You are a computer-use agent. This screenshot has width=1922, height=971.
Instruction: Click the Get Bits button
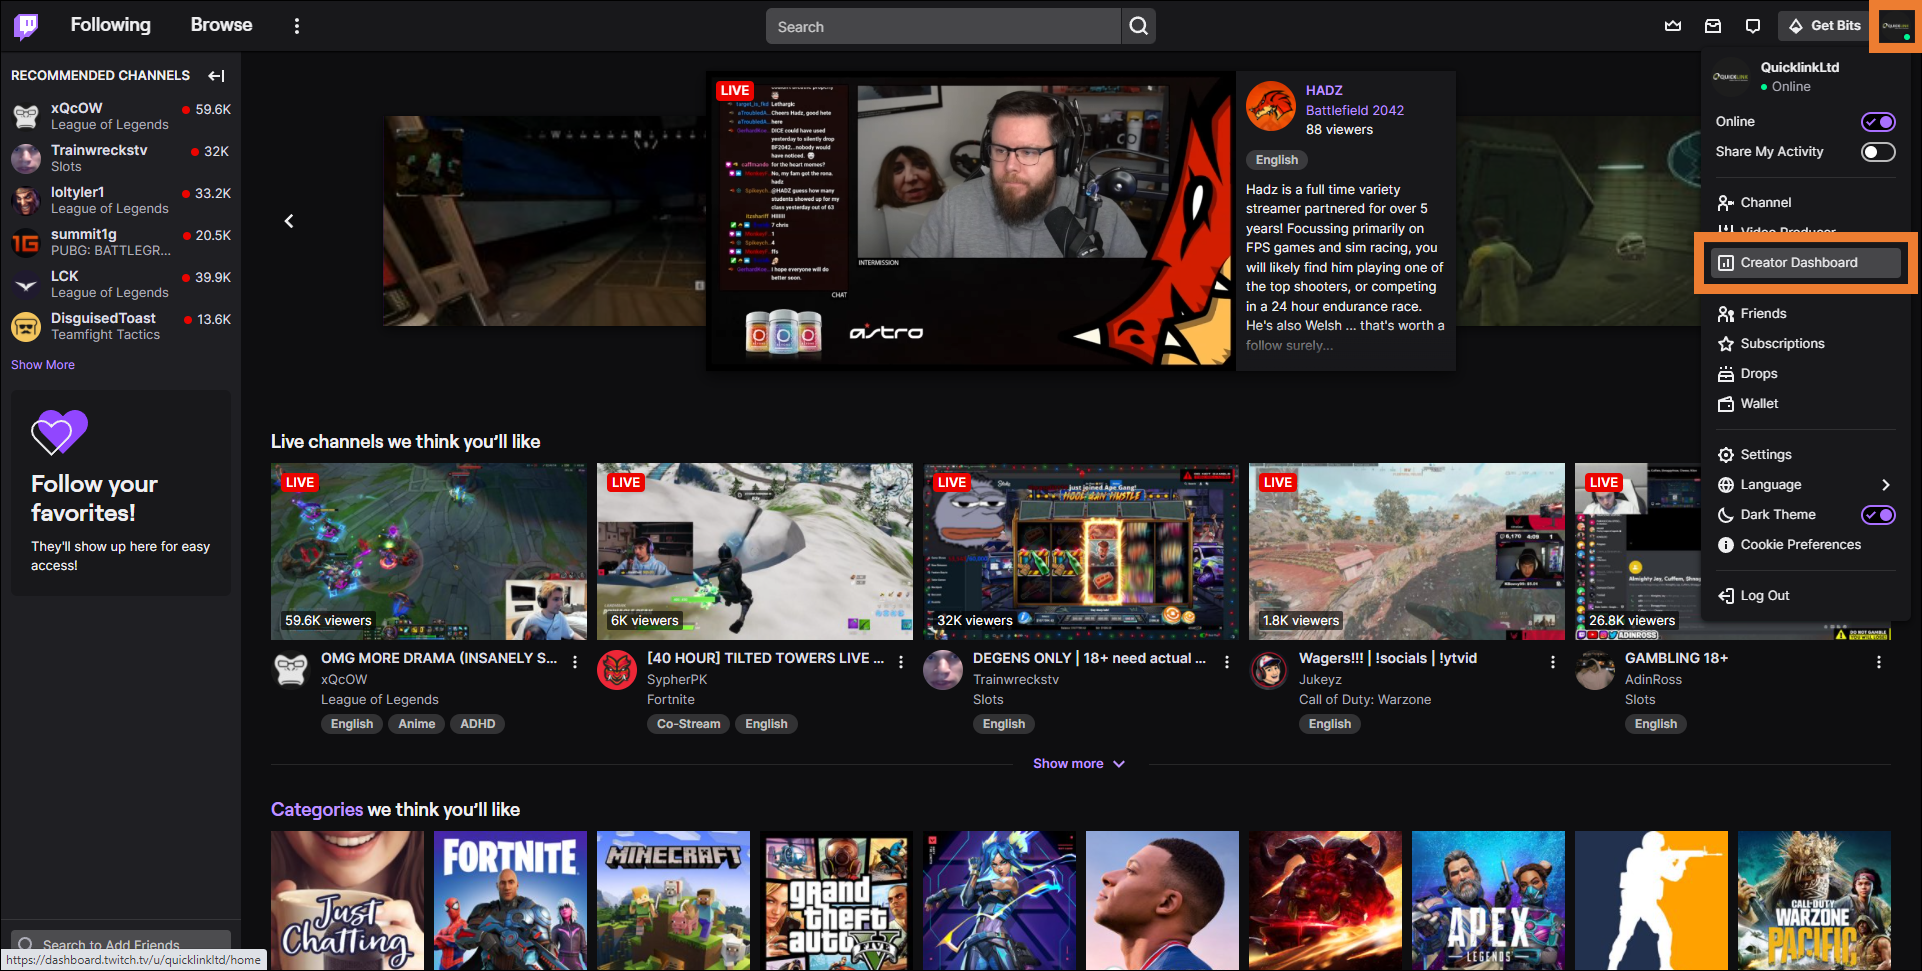click(x=1825, y=26)
